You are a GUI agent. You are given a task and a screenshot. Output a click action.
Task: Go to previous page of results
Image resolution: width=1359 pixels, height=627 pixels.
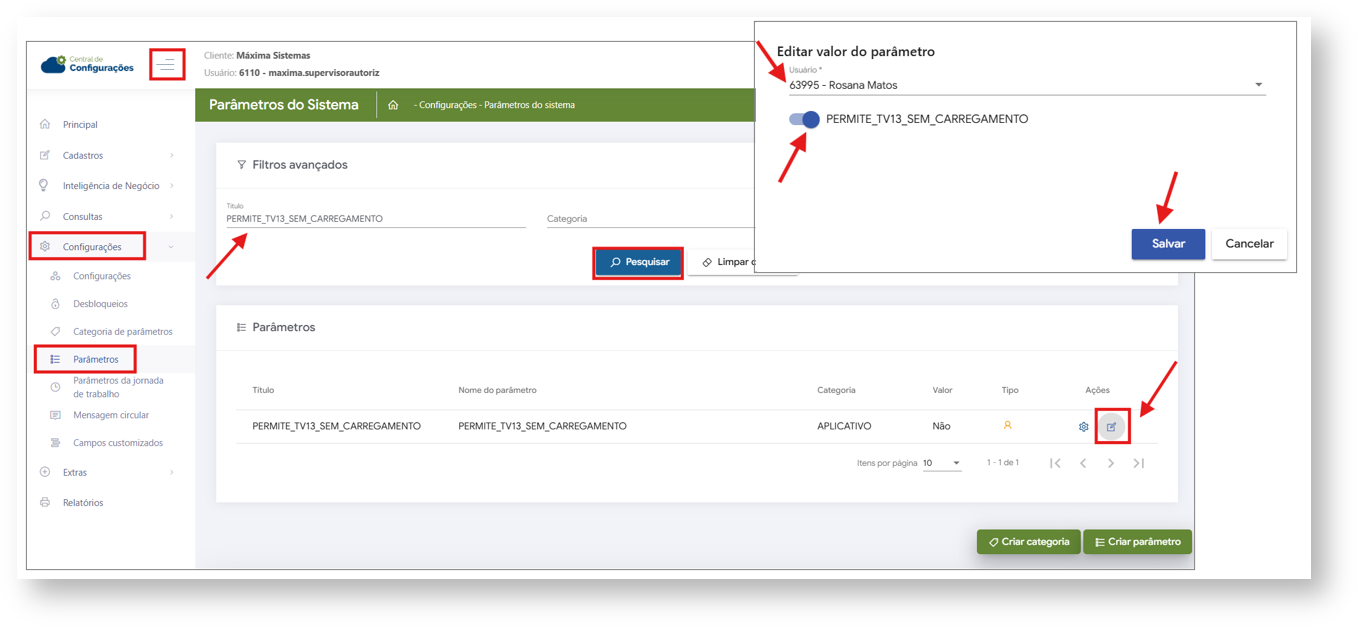click(x=1083, y=464)
